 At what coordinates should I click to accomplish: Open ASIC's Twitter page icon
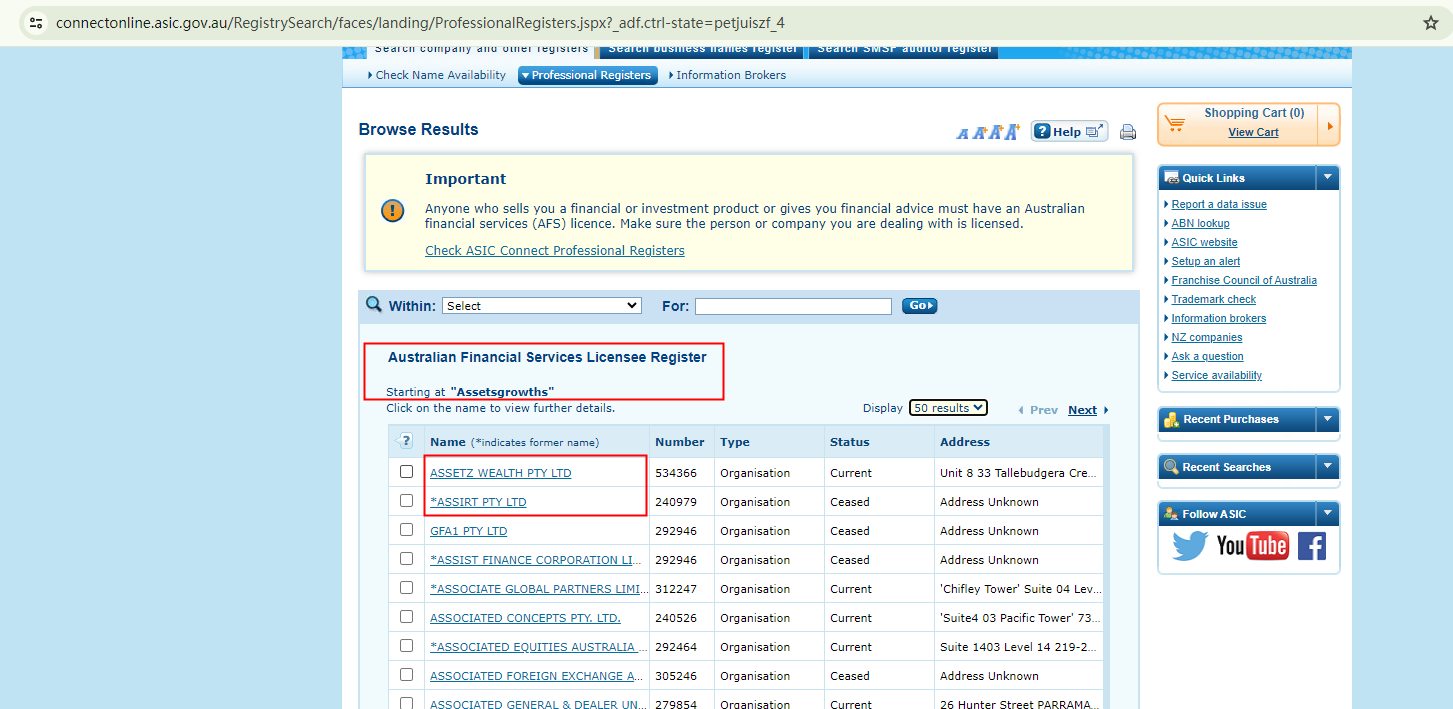(1190, 546)
